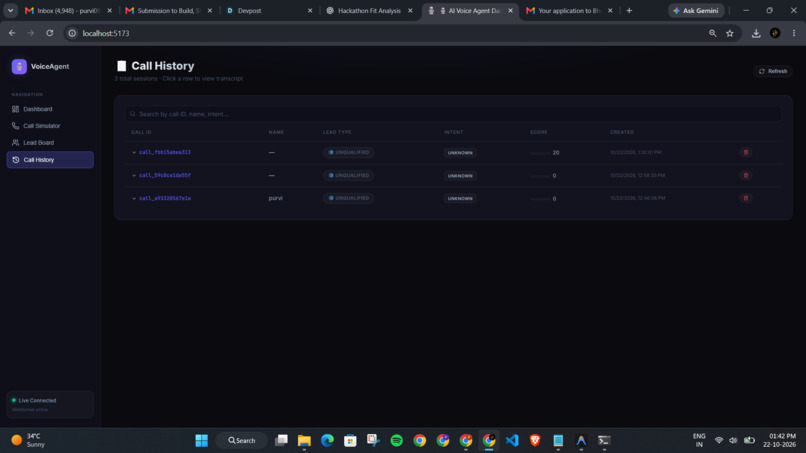Switch to the Submission to Build tab
This screenshot has width=806, height=453.
(169, 11)
